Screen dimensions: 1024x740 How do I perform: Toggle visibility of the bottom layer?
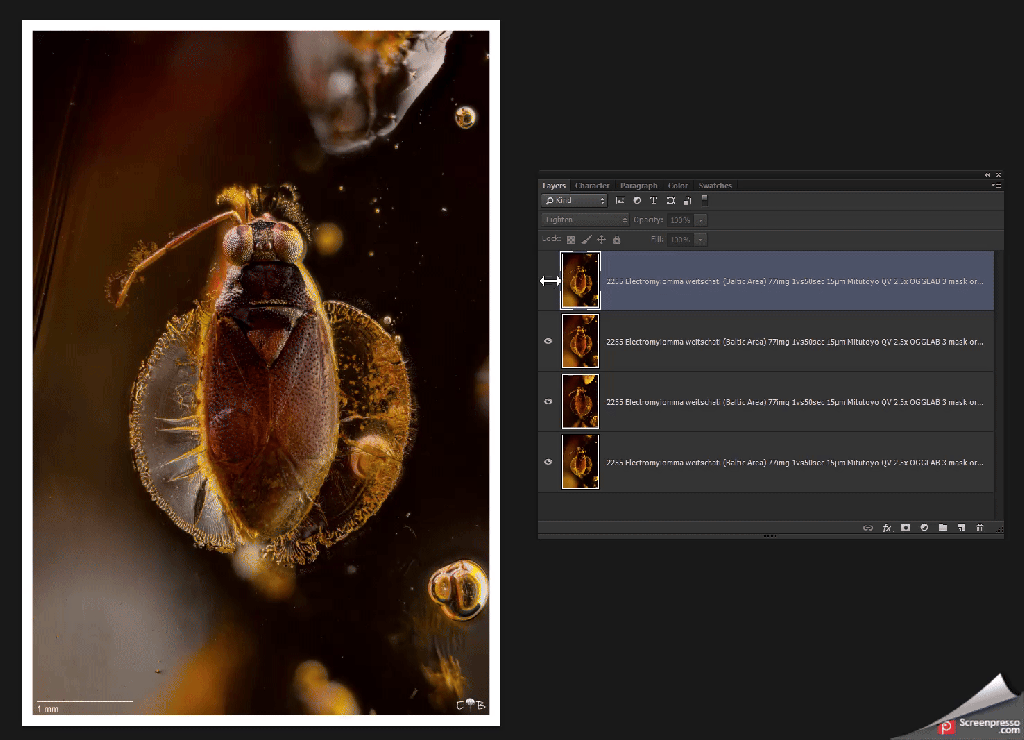coord(548,461)
